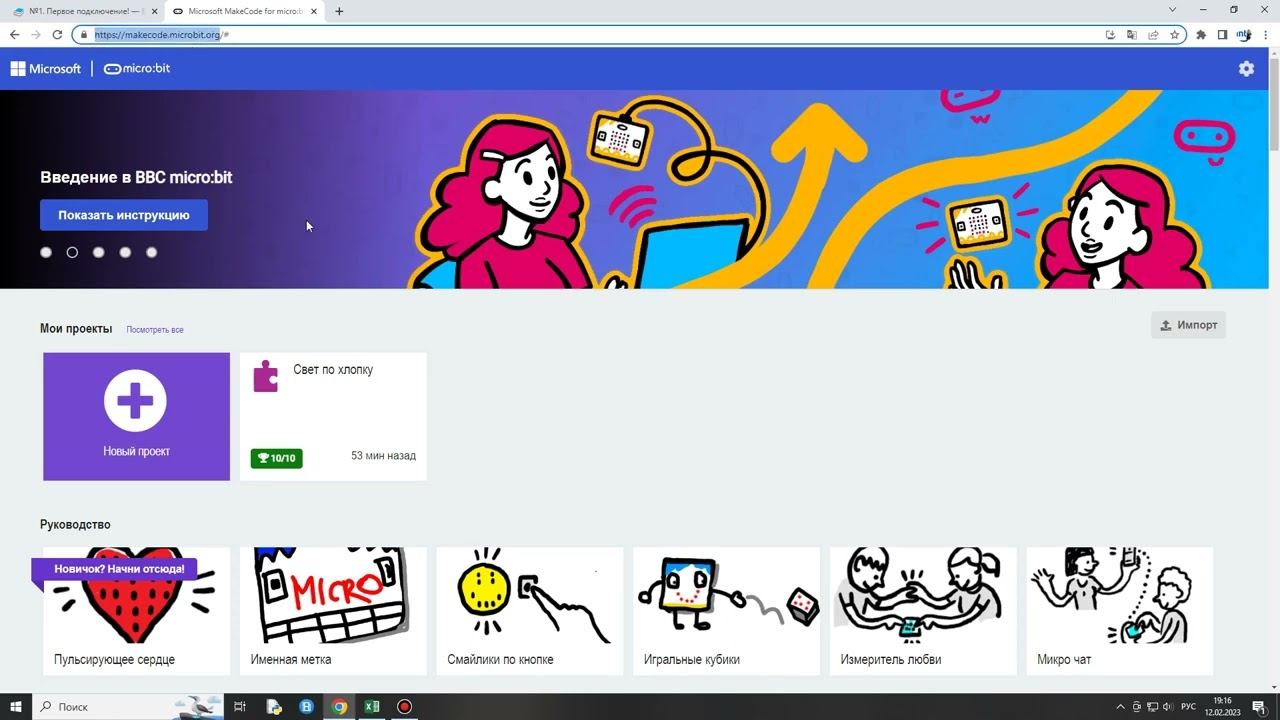Click the purple plus New Project icon
Viewport: 1280px width, 720px height.
tap(135, 401)
